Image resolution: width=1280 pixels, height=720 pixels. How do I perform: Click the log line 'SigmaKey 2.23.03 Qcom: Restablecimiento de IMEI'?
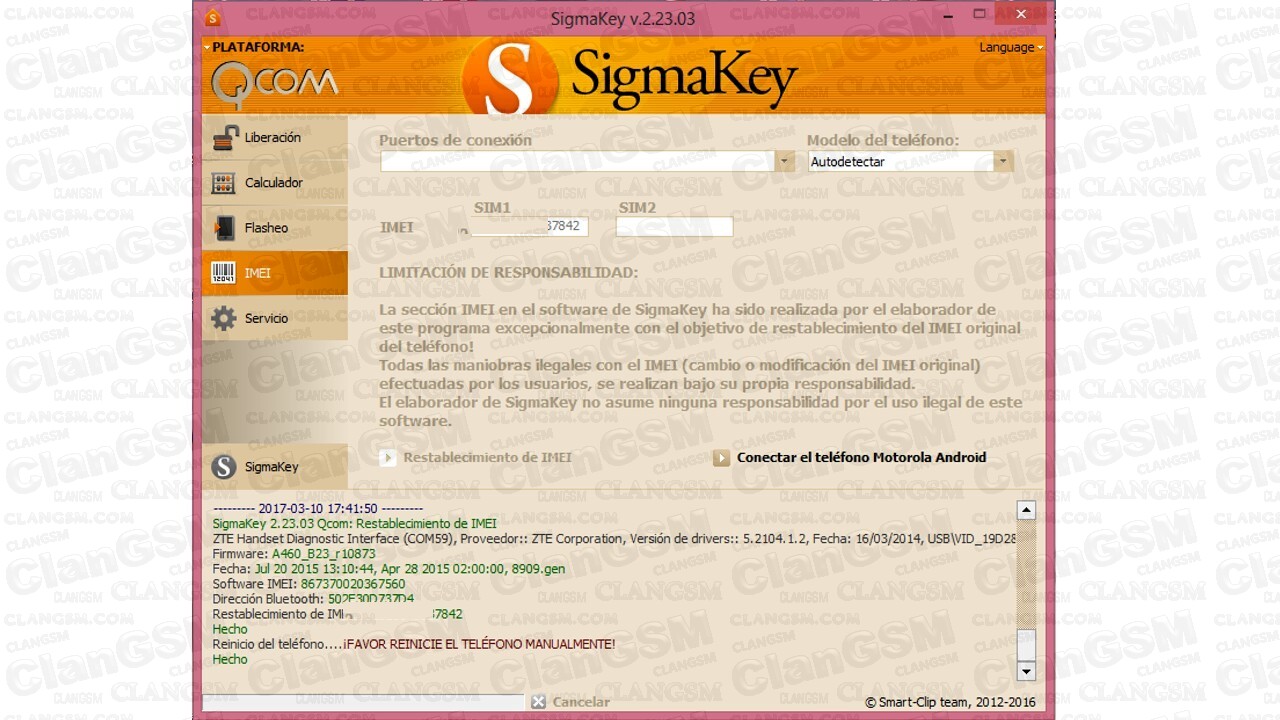click(354, 524)
